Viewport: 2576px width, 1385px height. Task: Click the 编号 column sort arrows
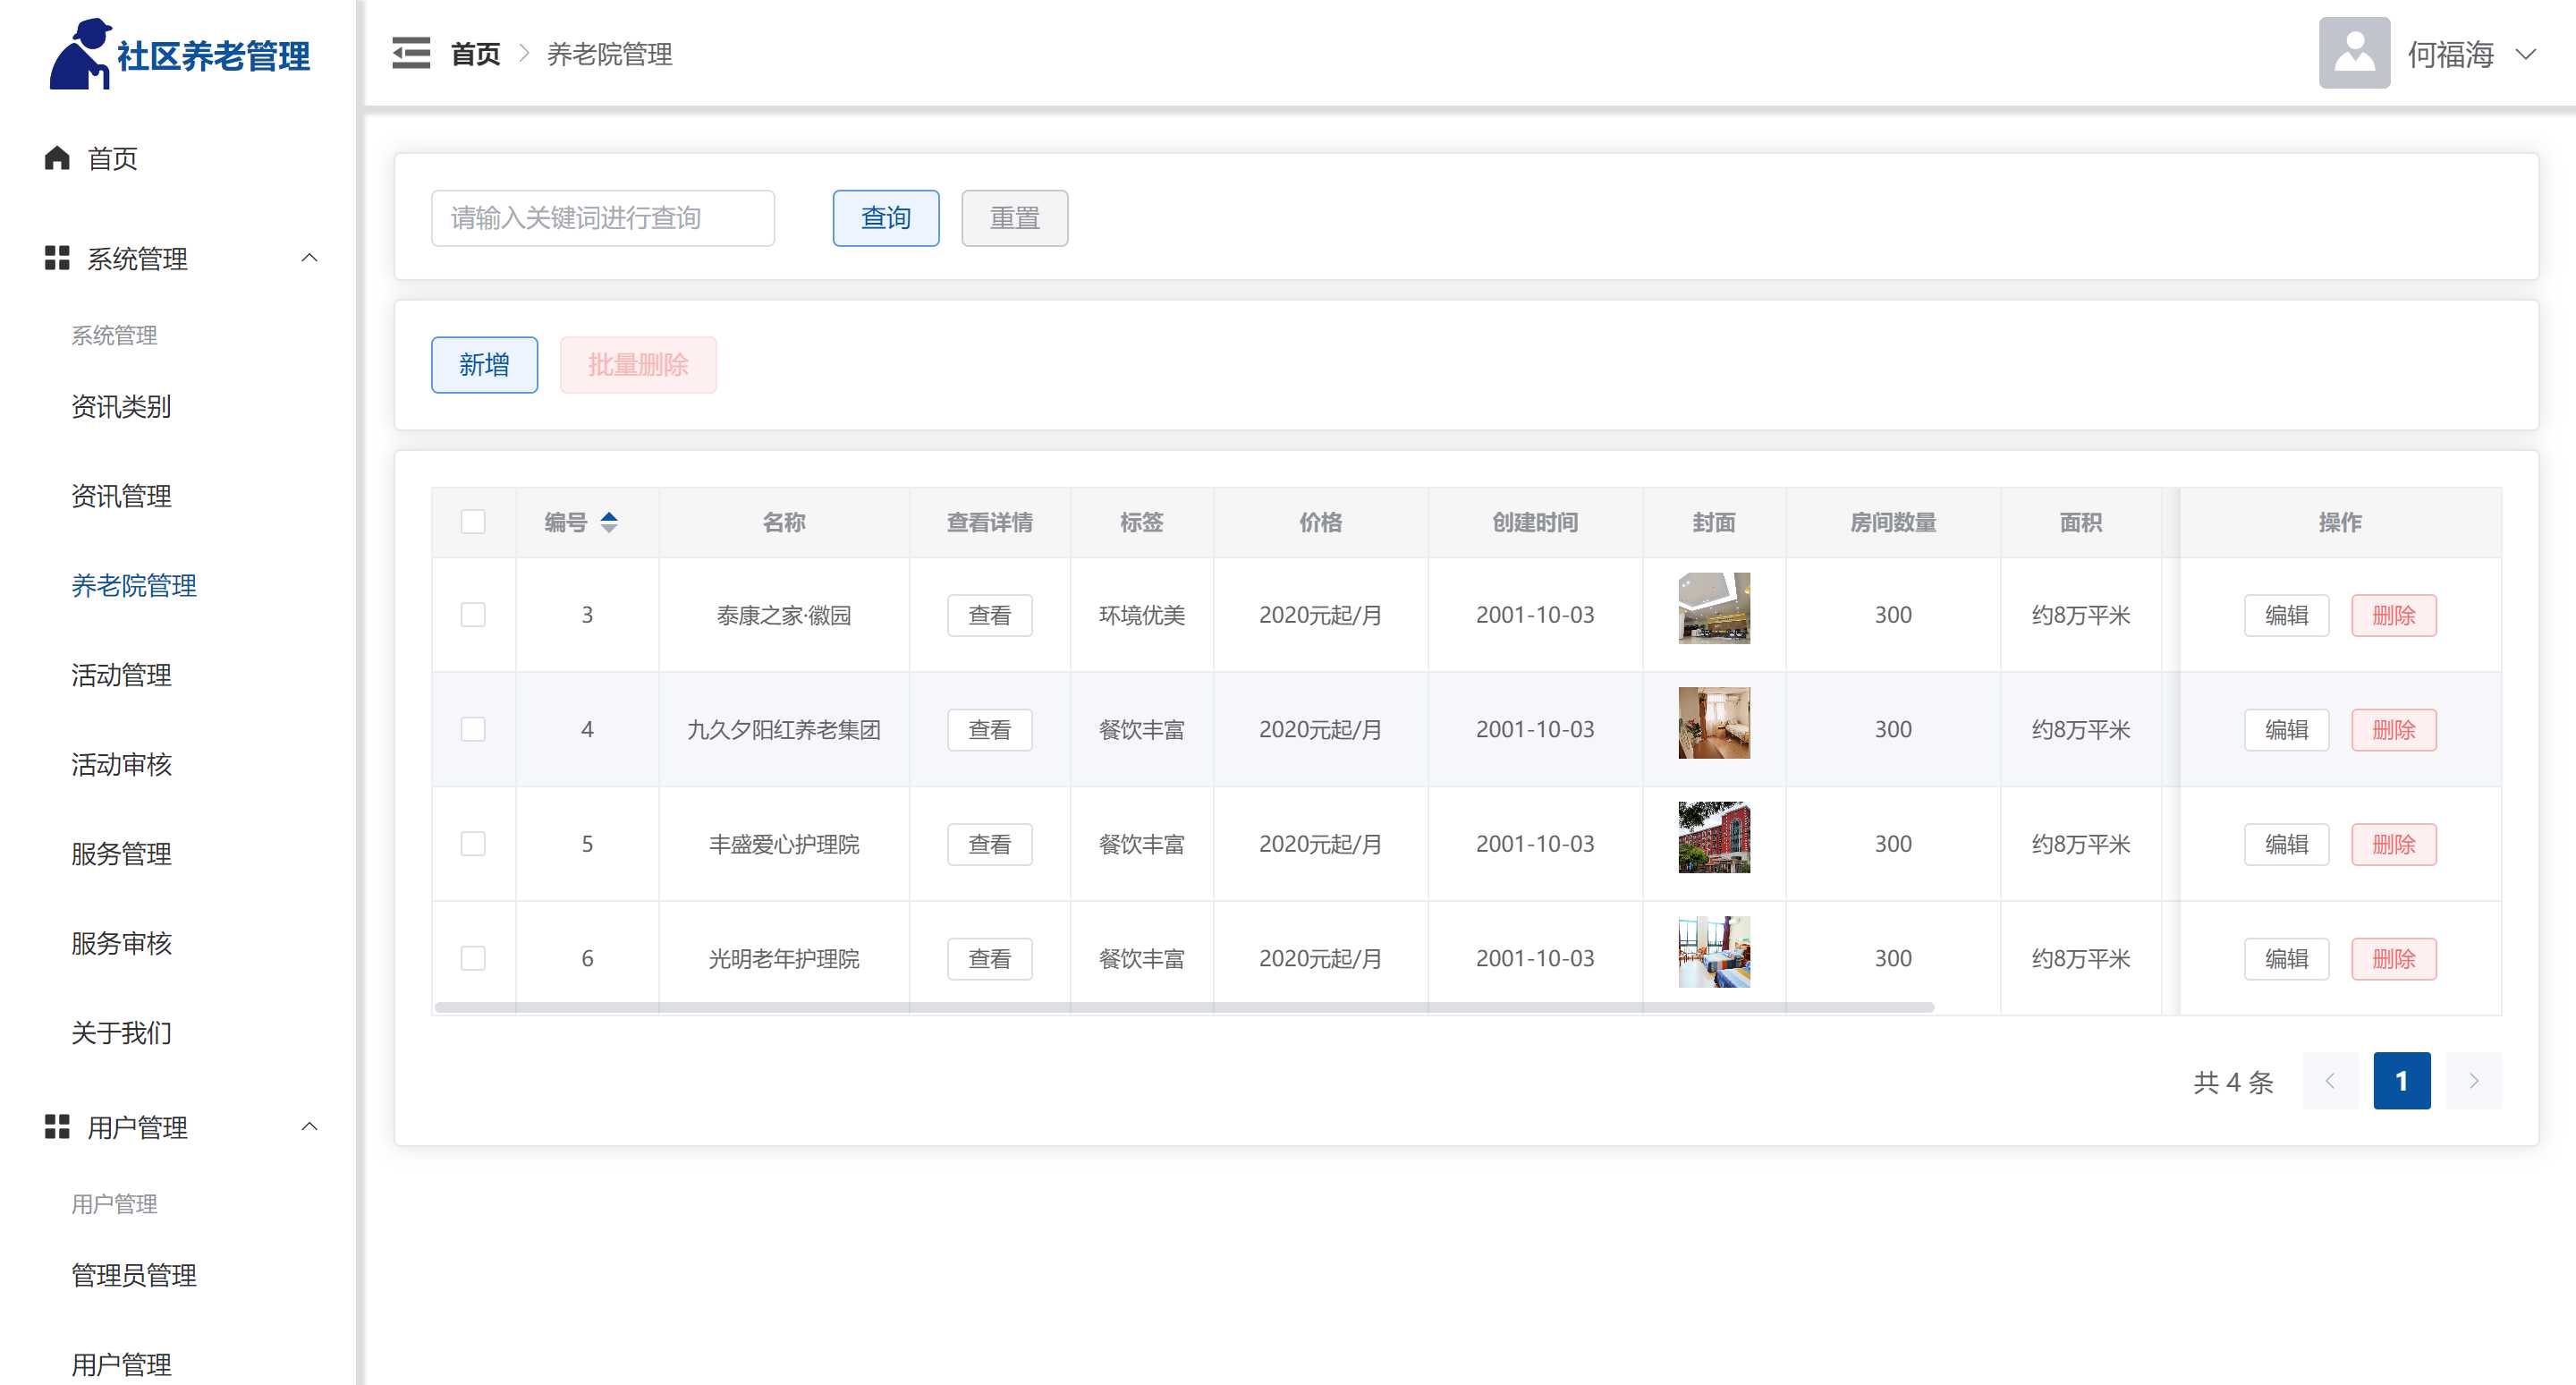608,522
